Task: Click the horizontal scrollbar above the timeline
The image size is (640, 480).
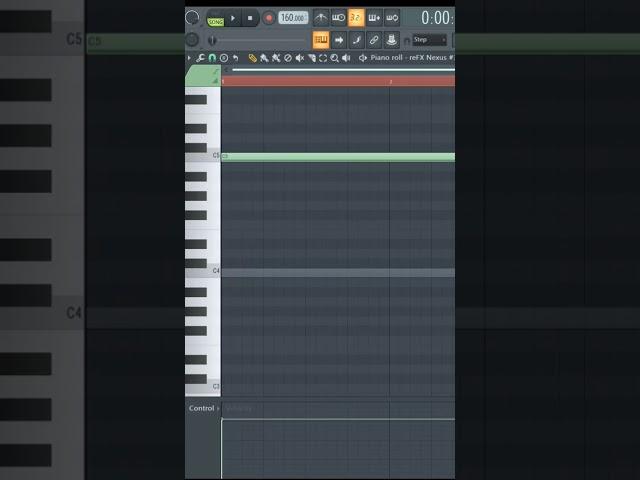Action: [343, 70]
